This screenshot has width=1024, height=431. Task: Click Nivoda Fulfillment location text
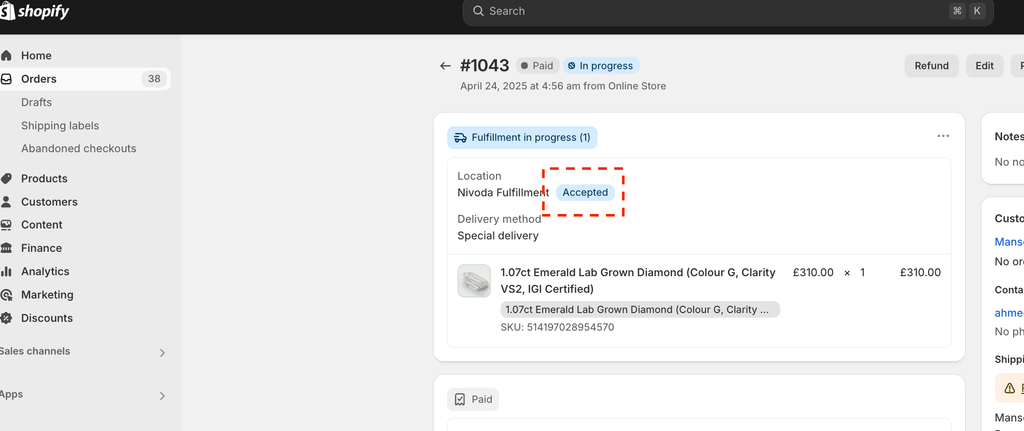[x=503, y=193]
